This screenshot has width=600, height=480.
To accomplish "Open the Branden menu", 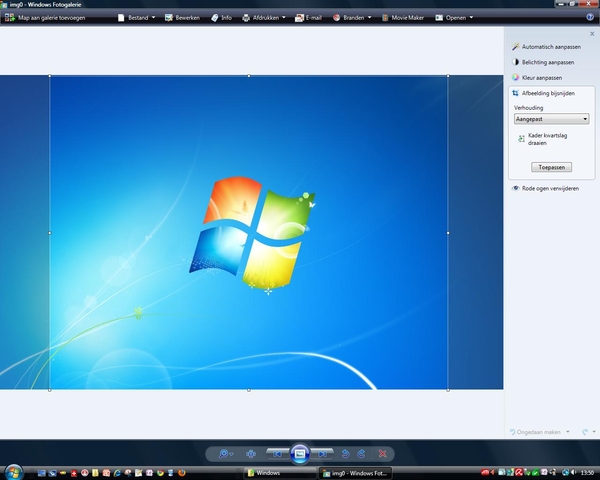I will (352, 18).
